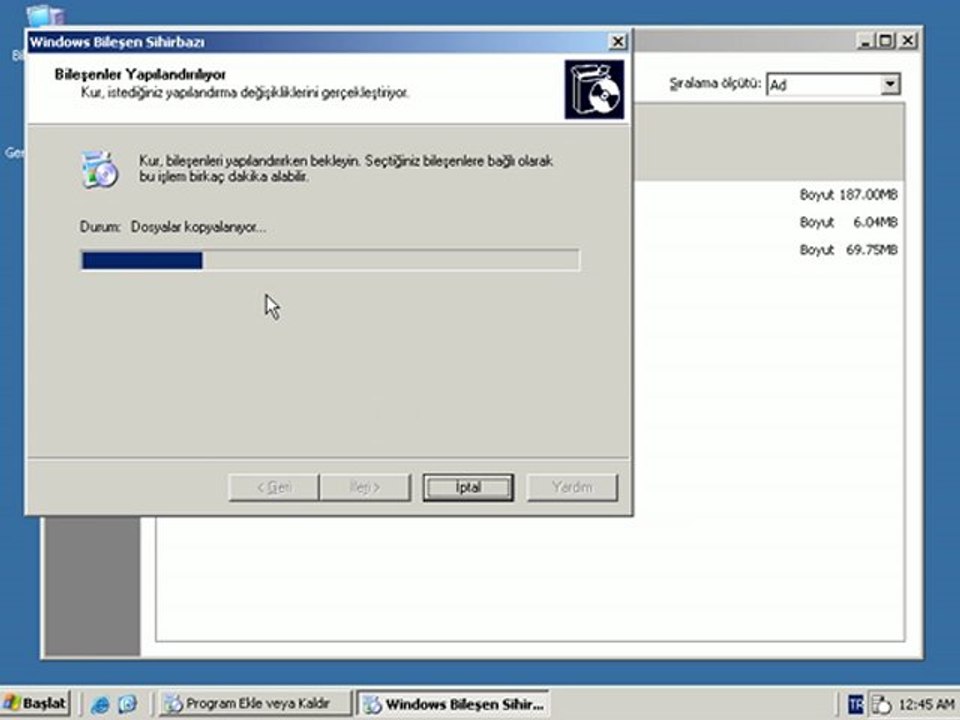Click the disabled İleri button
The height and width of the screenshot is (720, 960).
coord(365,487)
